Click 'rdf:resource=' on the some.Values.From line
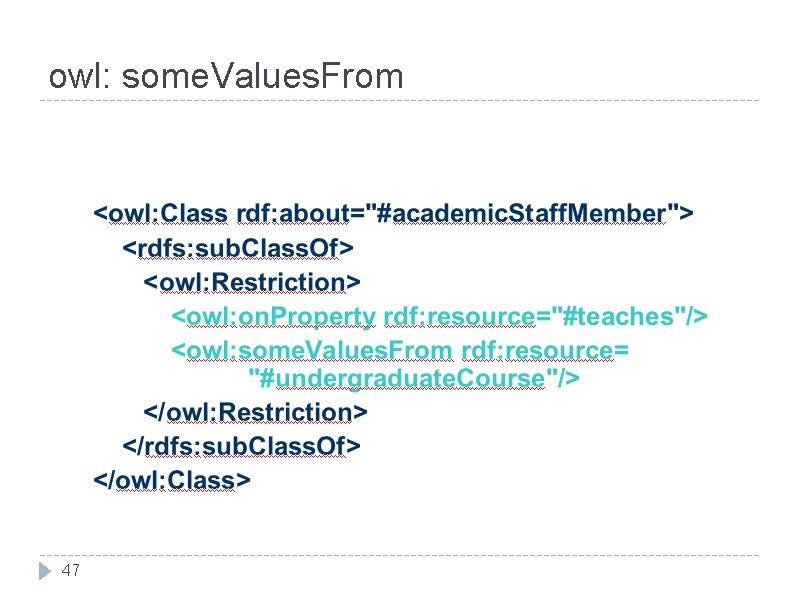The image size is (800, 600). [x=544, y=350]
